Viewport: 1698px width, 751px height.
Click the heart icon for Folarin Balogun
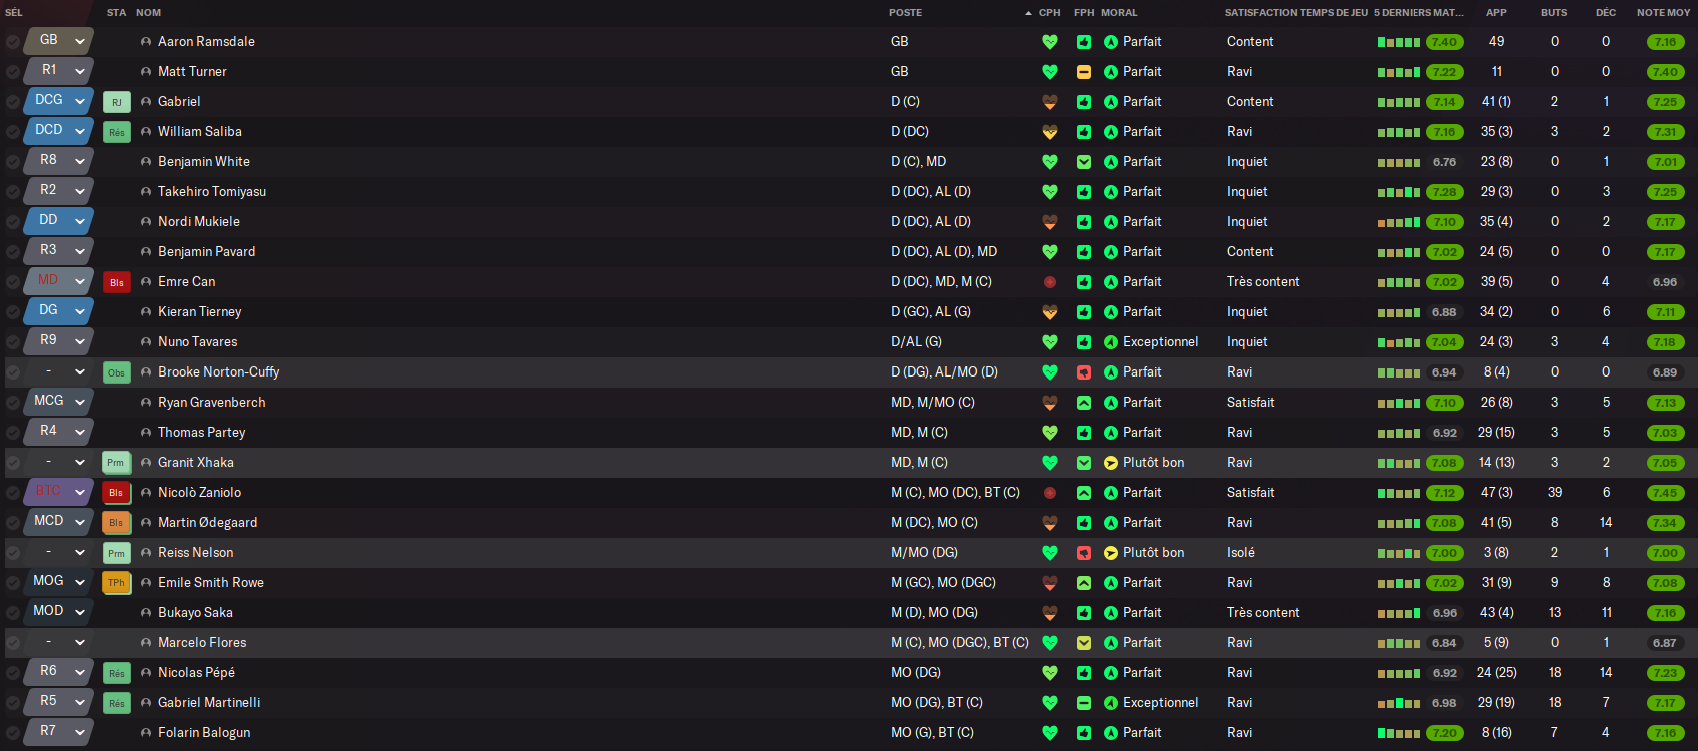tap(1050, 733)
